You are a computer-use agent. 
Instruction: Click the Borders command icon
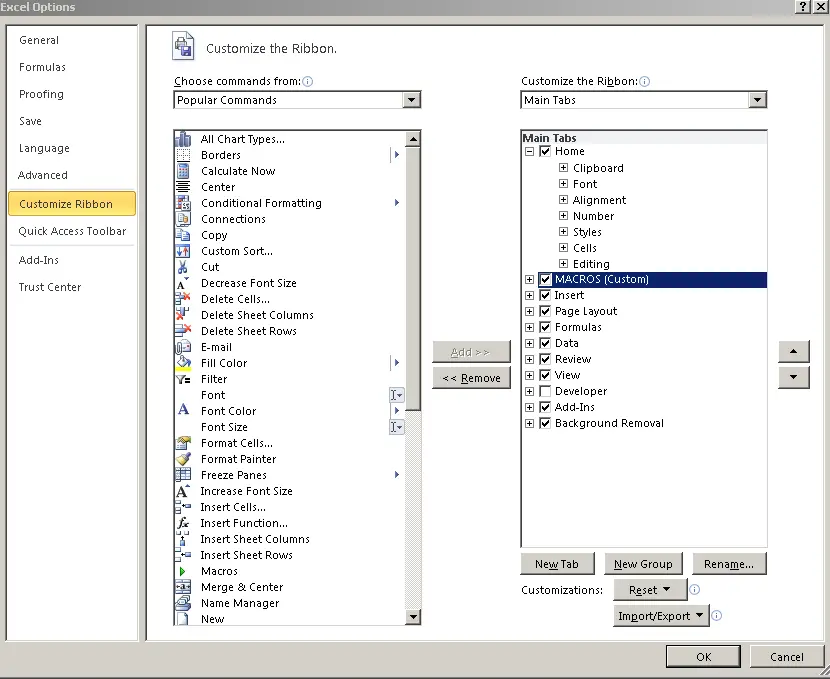pos(183,155)
